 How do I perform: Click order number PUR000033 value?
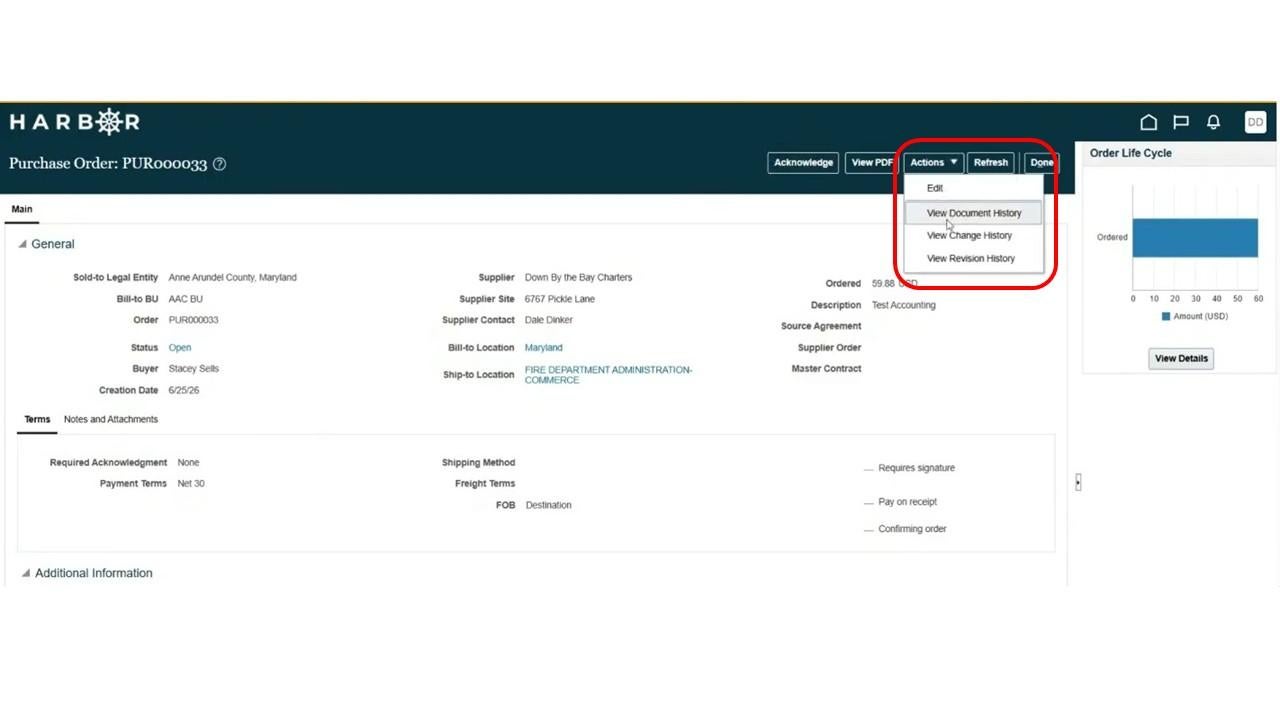click(193, 321)
